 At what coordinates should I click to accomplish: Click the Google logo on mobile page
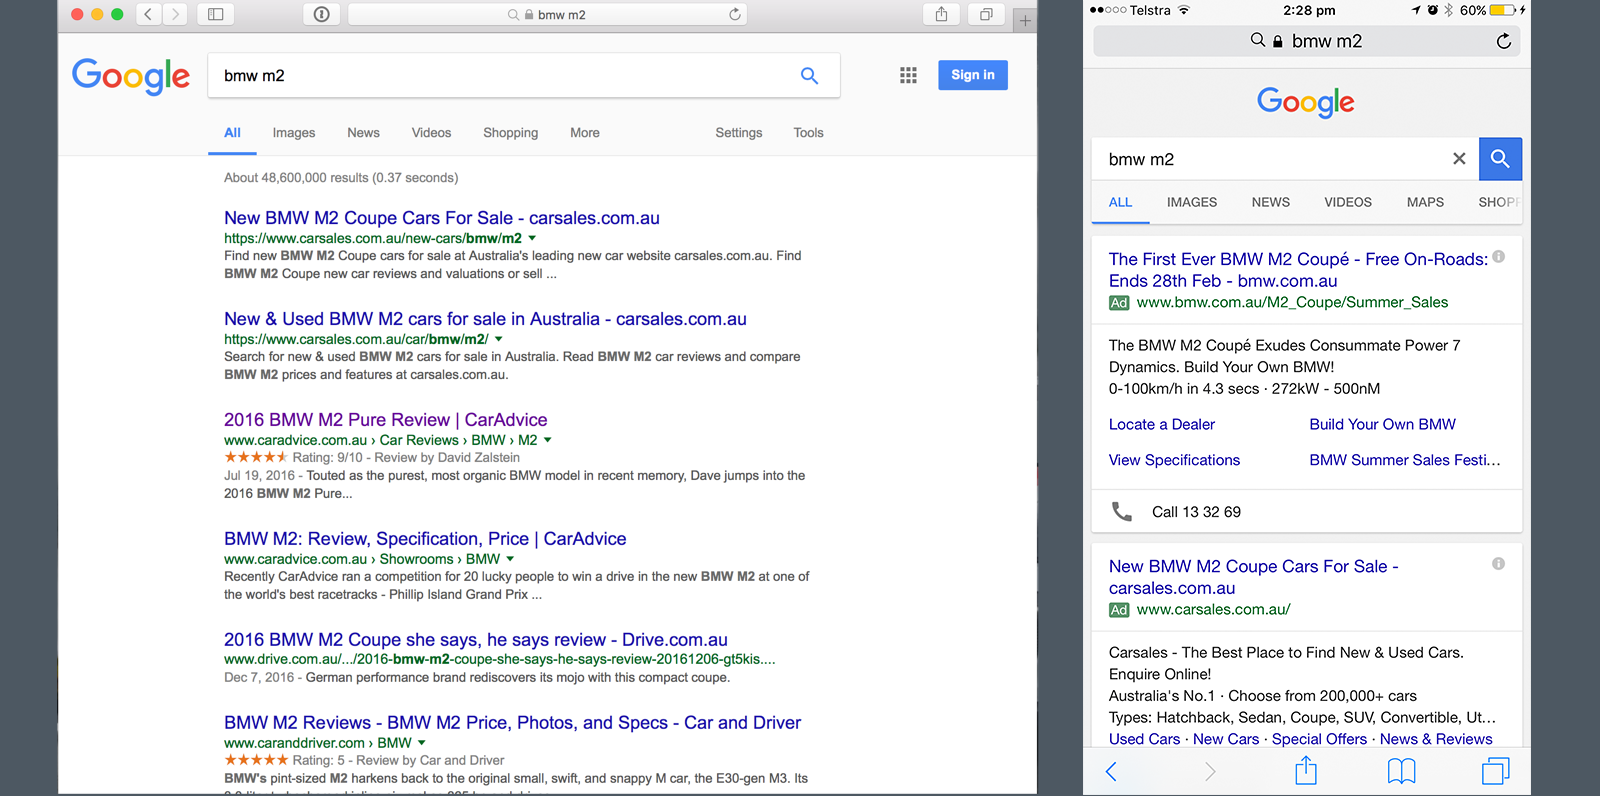[x=1306, y=102]
